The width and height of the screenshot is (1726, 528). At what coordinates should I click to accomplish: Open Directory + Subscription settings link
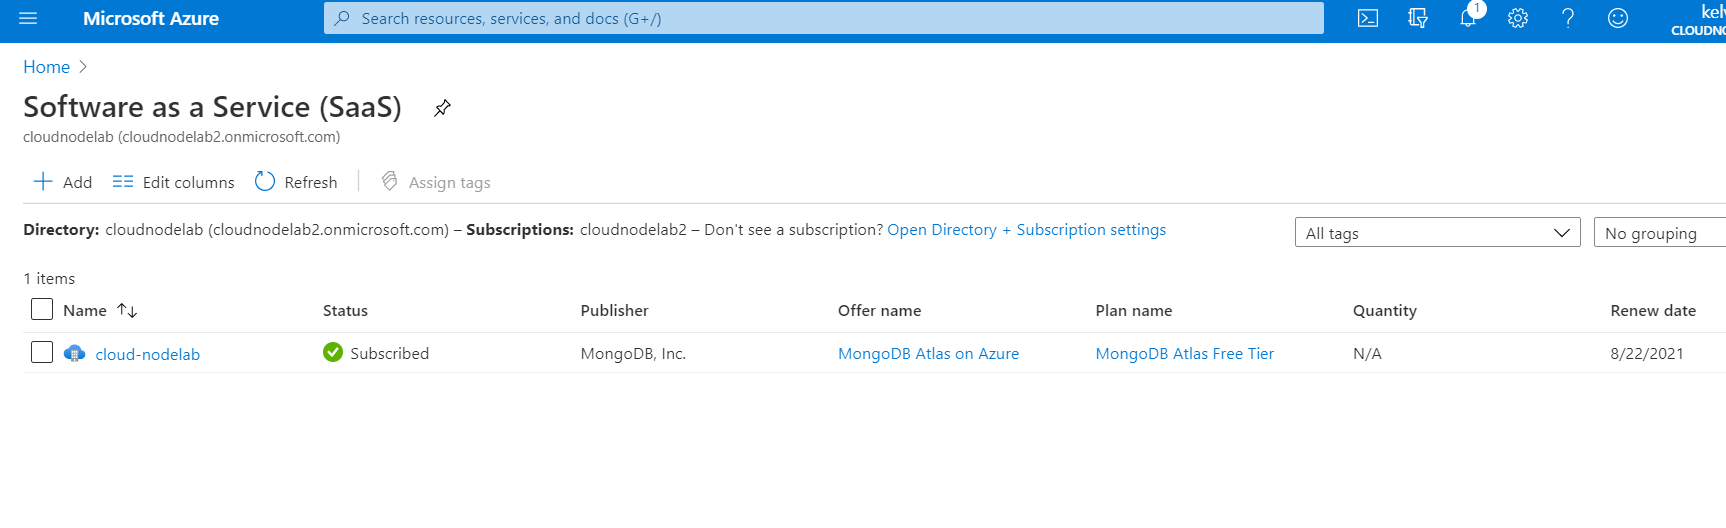[x=1026, y=229]
